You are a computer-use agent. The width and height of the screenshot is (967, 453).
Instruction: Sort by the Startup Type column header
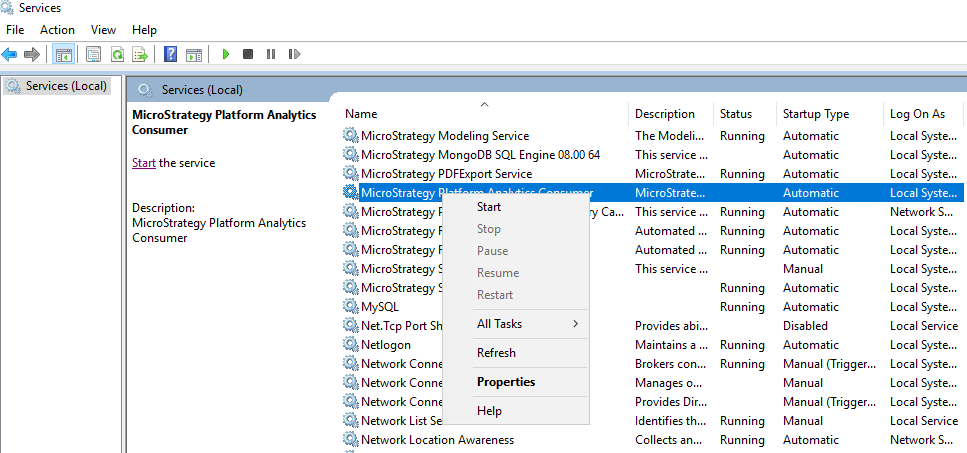click(x=816, y=114)
